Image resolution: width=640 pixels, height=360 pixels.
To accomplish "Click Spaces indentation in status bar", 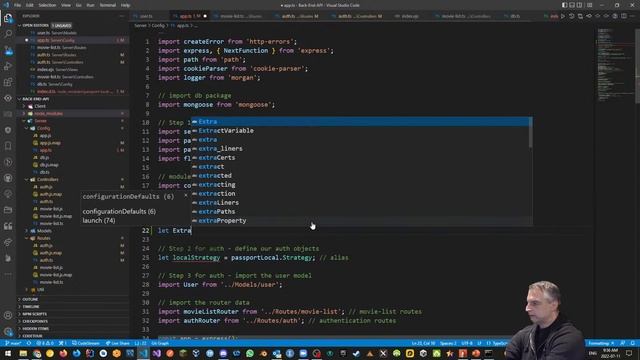I will tap(448, 344).
